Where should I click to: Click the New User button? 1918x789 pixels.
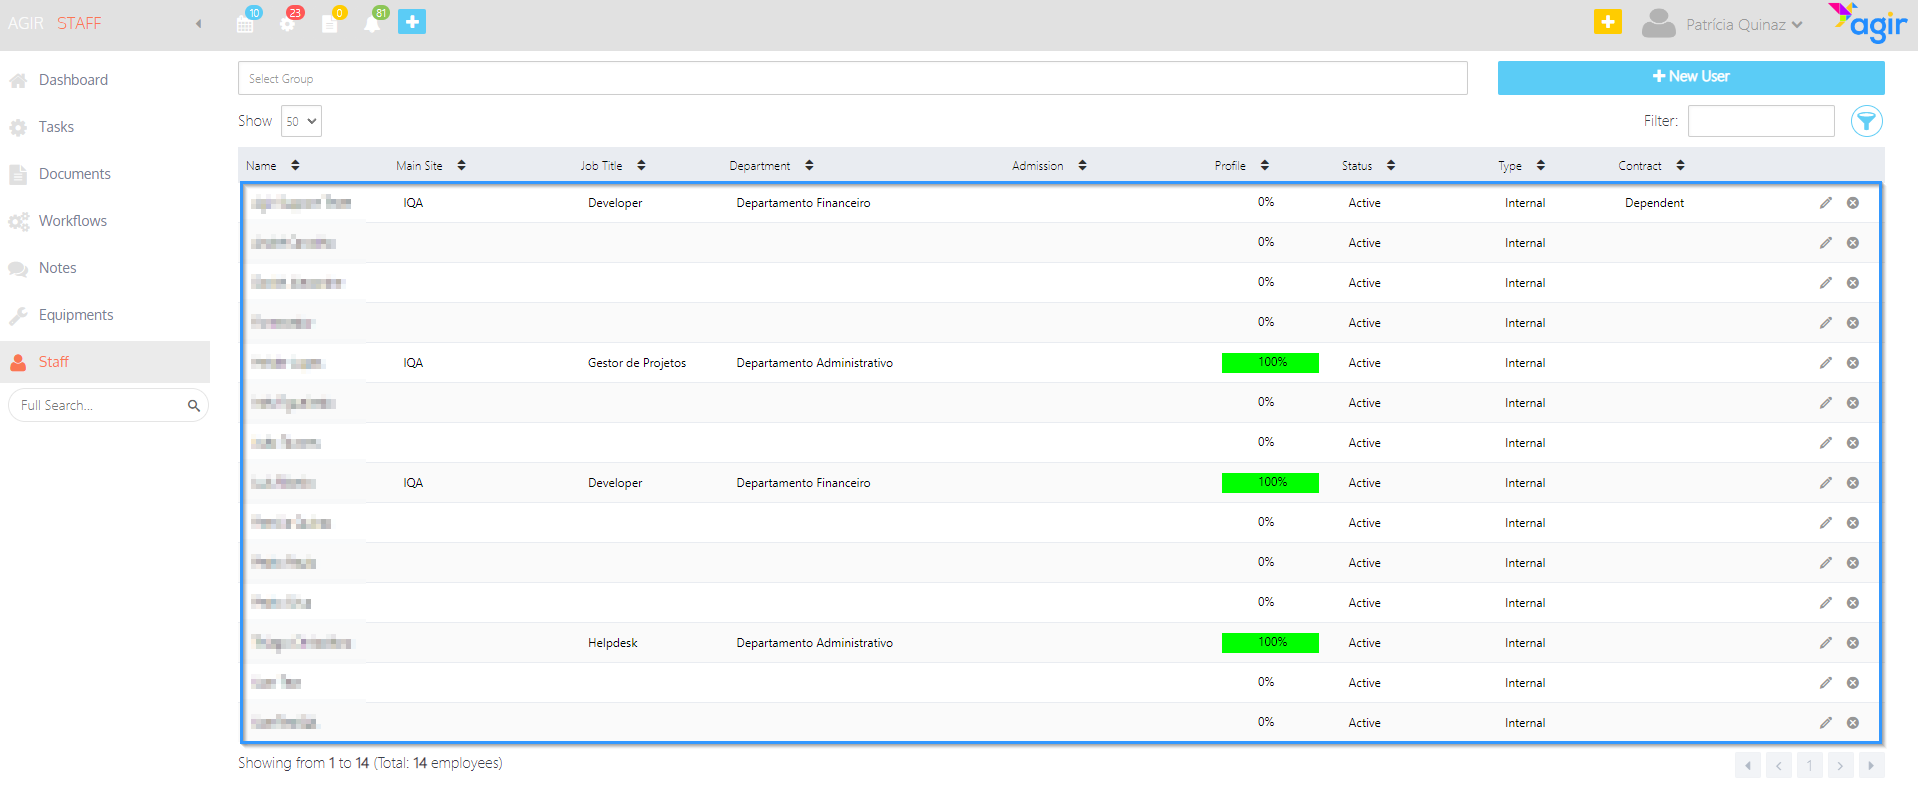tap(1691, 77)
